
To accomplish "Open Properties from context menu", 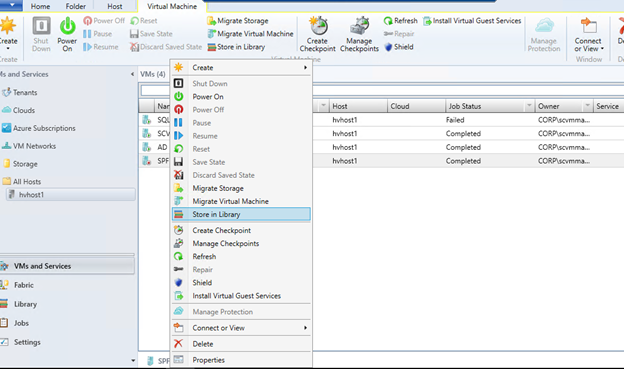I will click(x=241, y=359).
